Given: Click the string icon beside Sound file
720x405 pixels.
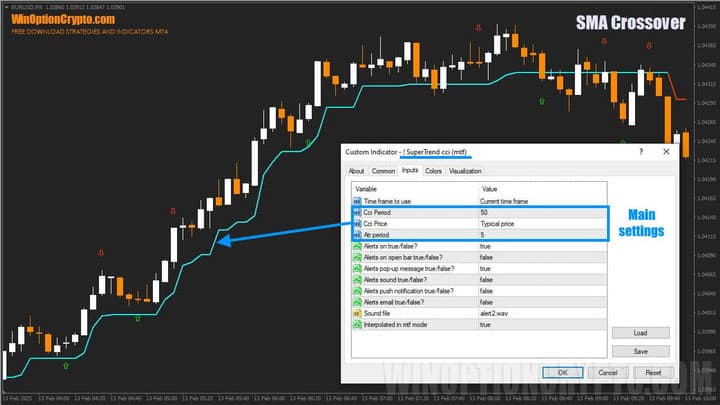Looking at the screenshot, I should click(357, 313).
